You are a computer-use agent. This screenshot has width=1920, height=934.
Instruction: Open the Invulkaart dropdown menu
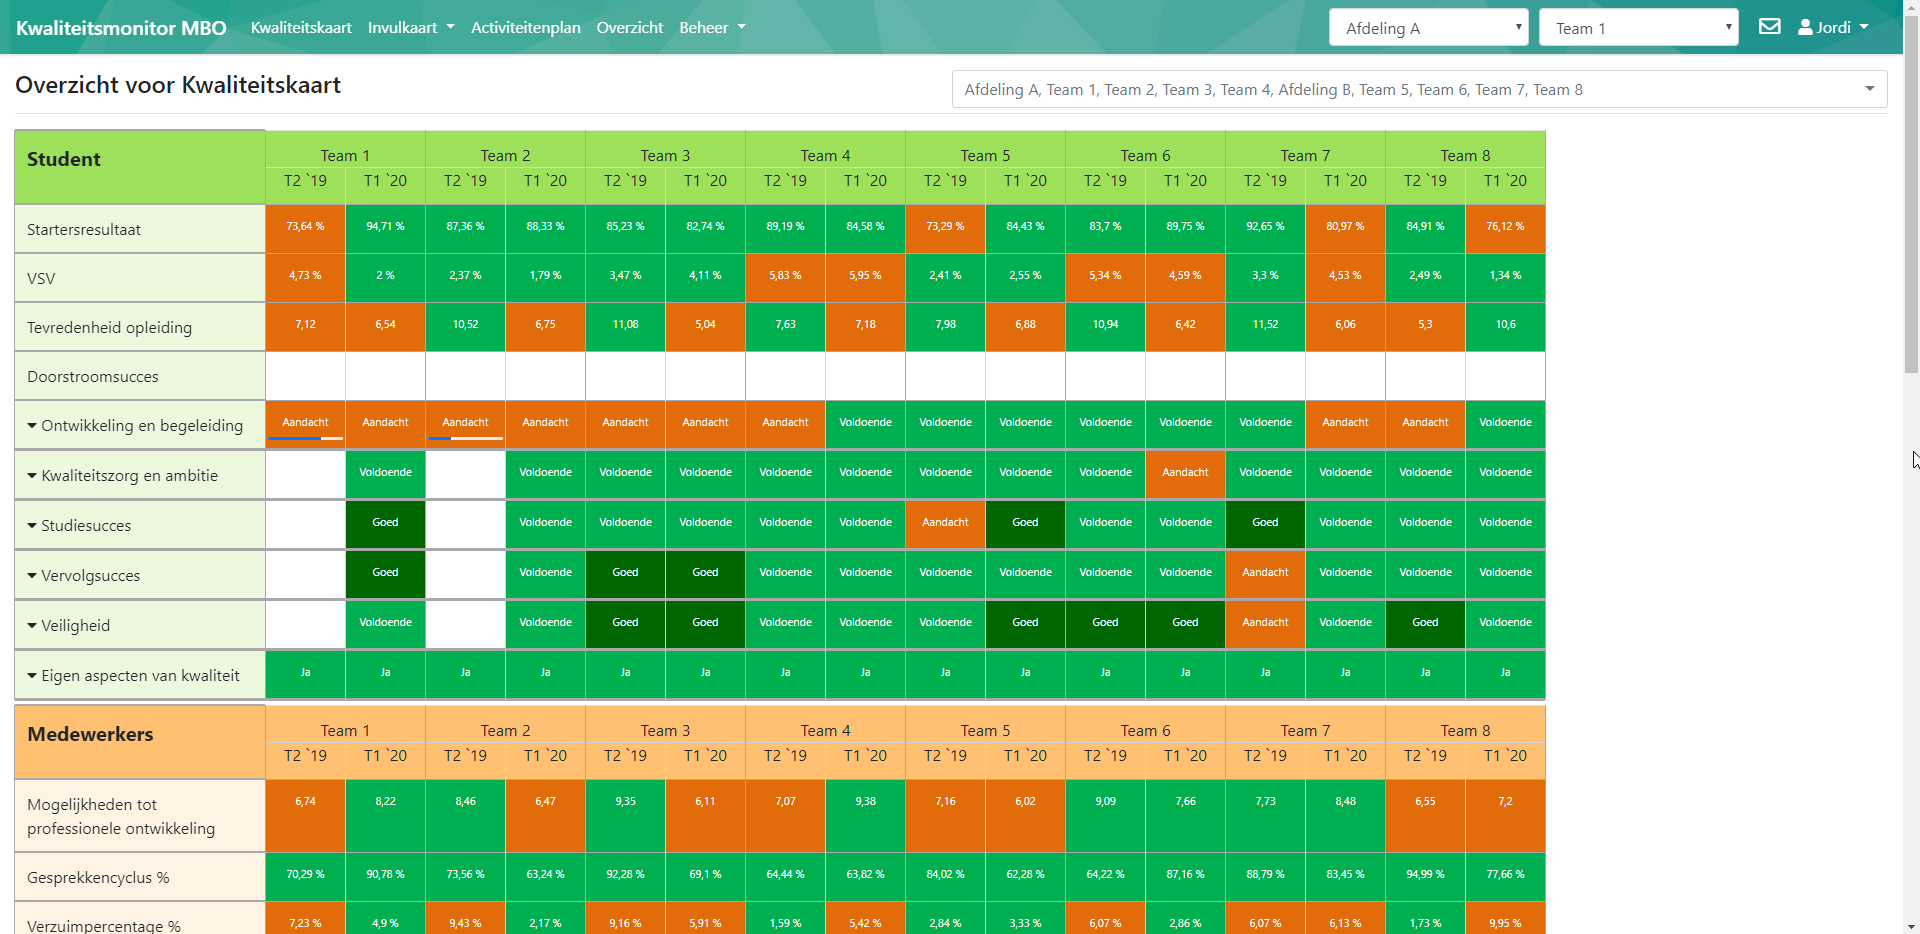tap(410, 27)
